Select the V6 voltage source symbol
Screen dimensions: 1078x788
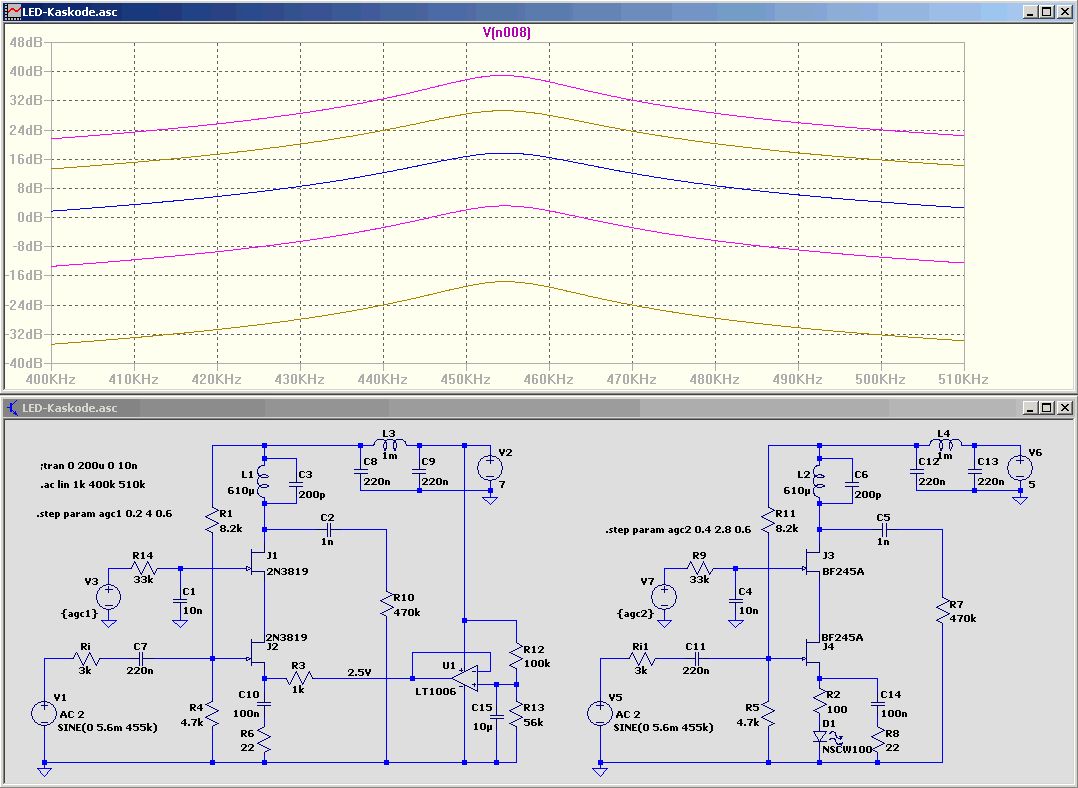1019,467
